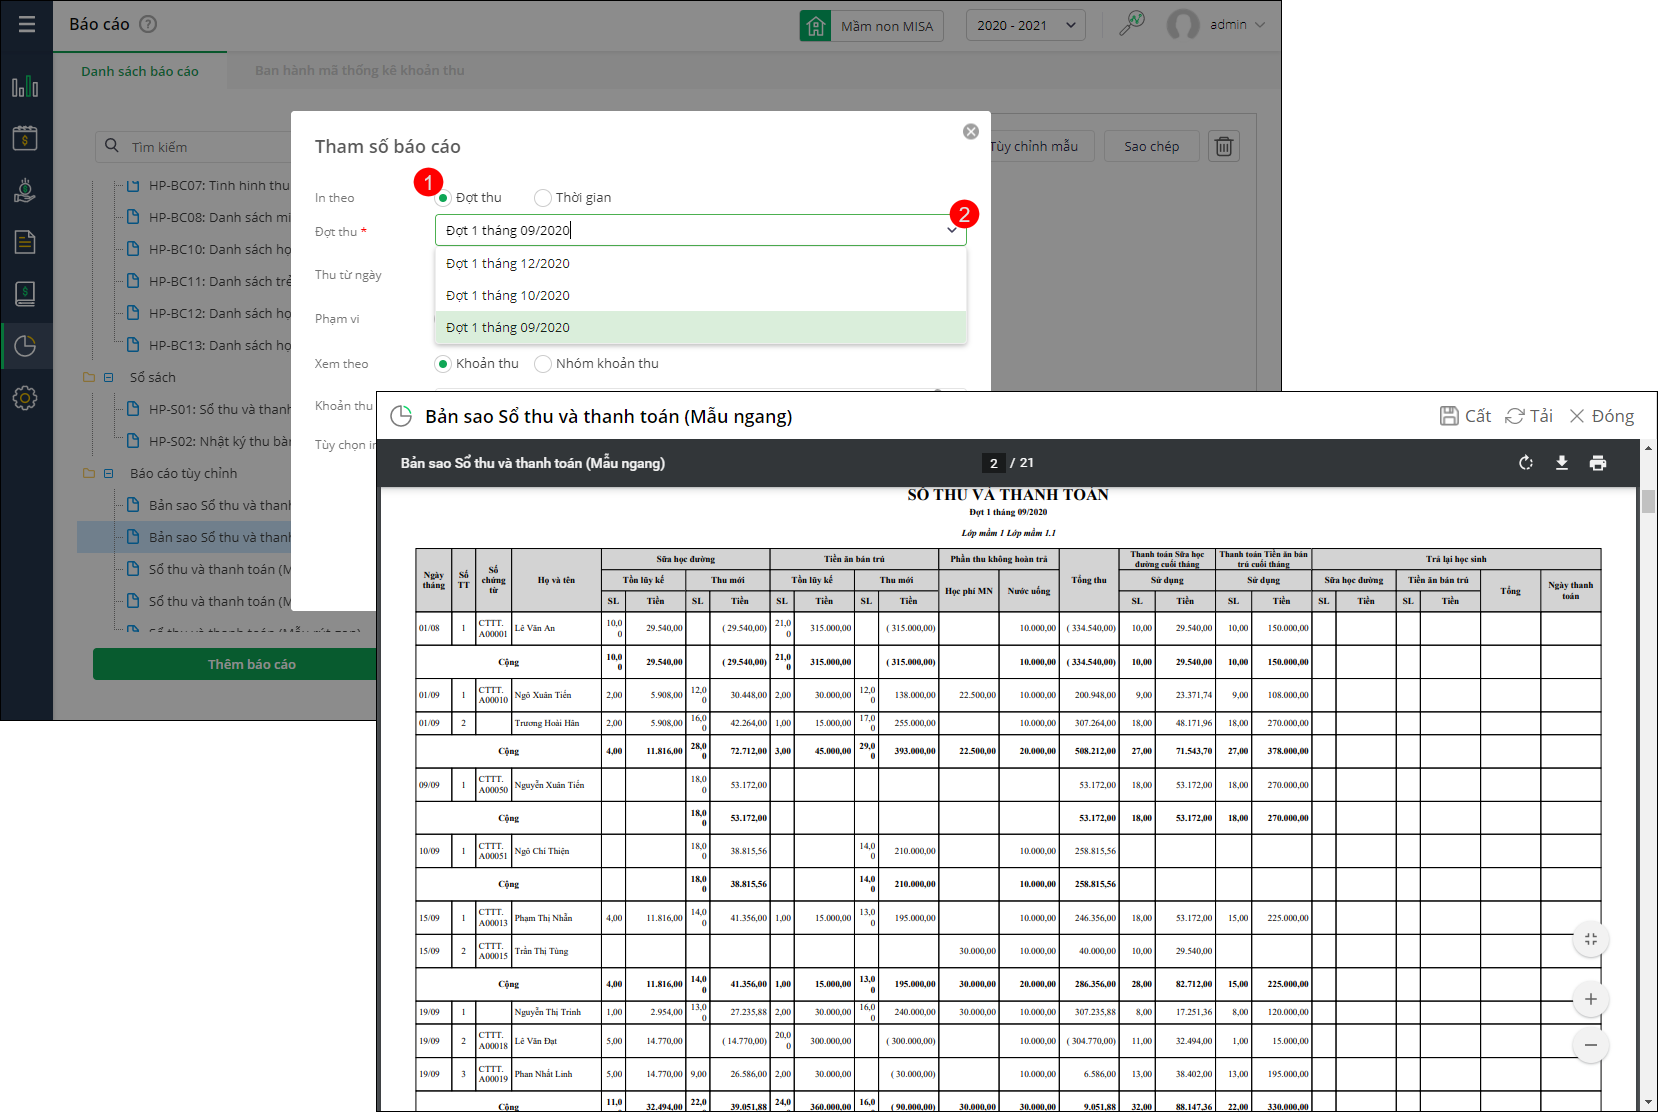Click the Sao chép button
Screen dimensions: 1658x1112
[1152, 146]
